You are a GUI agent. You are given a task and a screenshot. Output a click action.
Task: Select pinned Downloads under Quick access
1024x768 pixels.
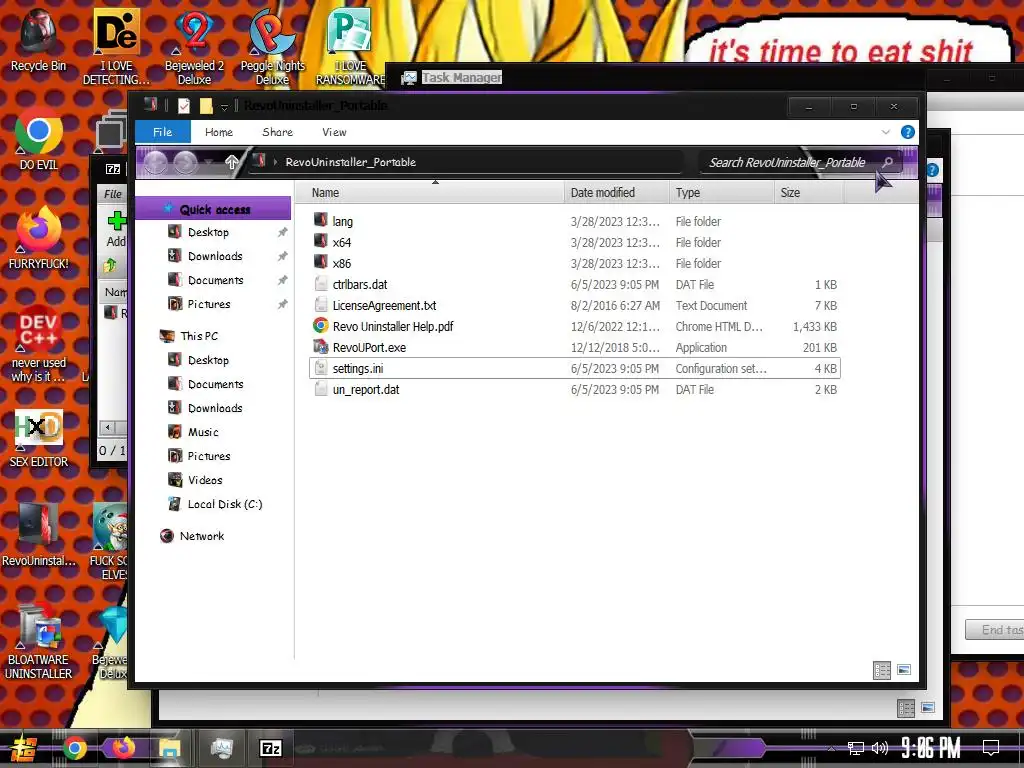pos(214,256)
